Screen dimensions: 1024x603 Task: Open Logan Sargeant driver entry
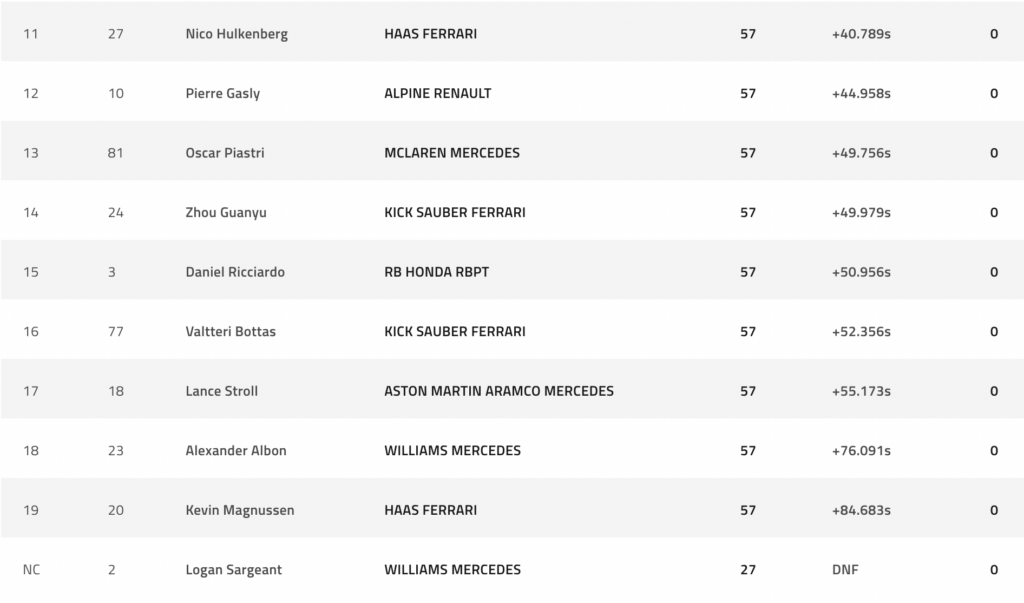point(234,570)
